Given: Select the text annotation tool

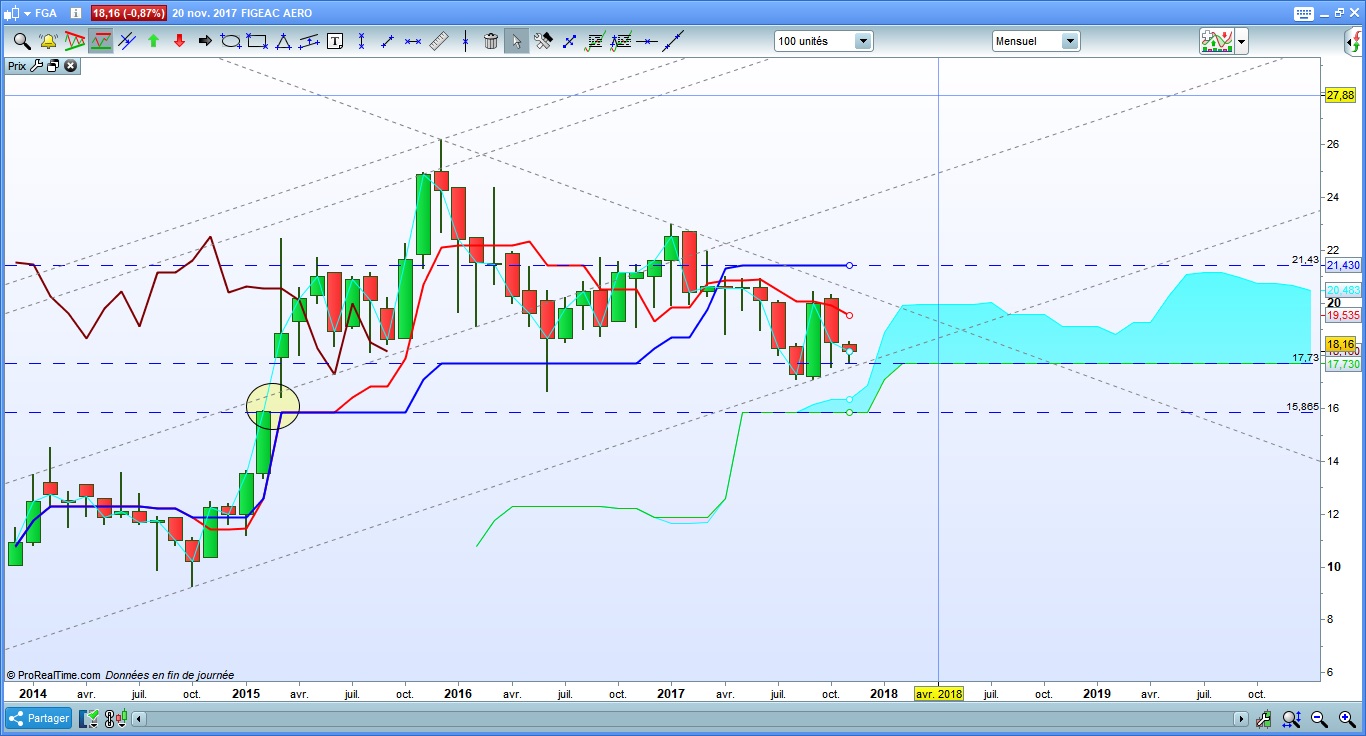Looking at the screenshot, I should tap(335, 41).
